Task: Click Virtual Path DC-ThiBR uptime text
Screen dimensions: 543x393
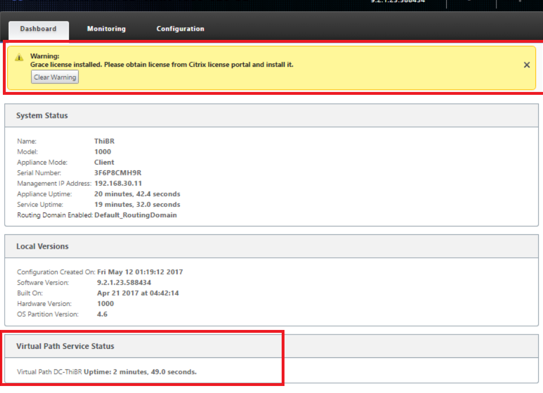Action: (x=107, y=372)
